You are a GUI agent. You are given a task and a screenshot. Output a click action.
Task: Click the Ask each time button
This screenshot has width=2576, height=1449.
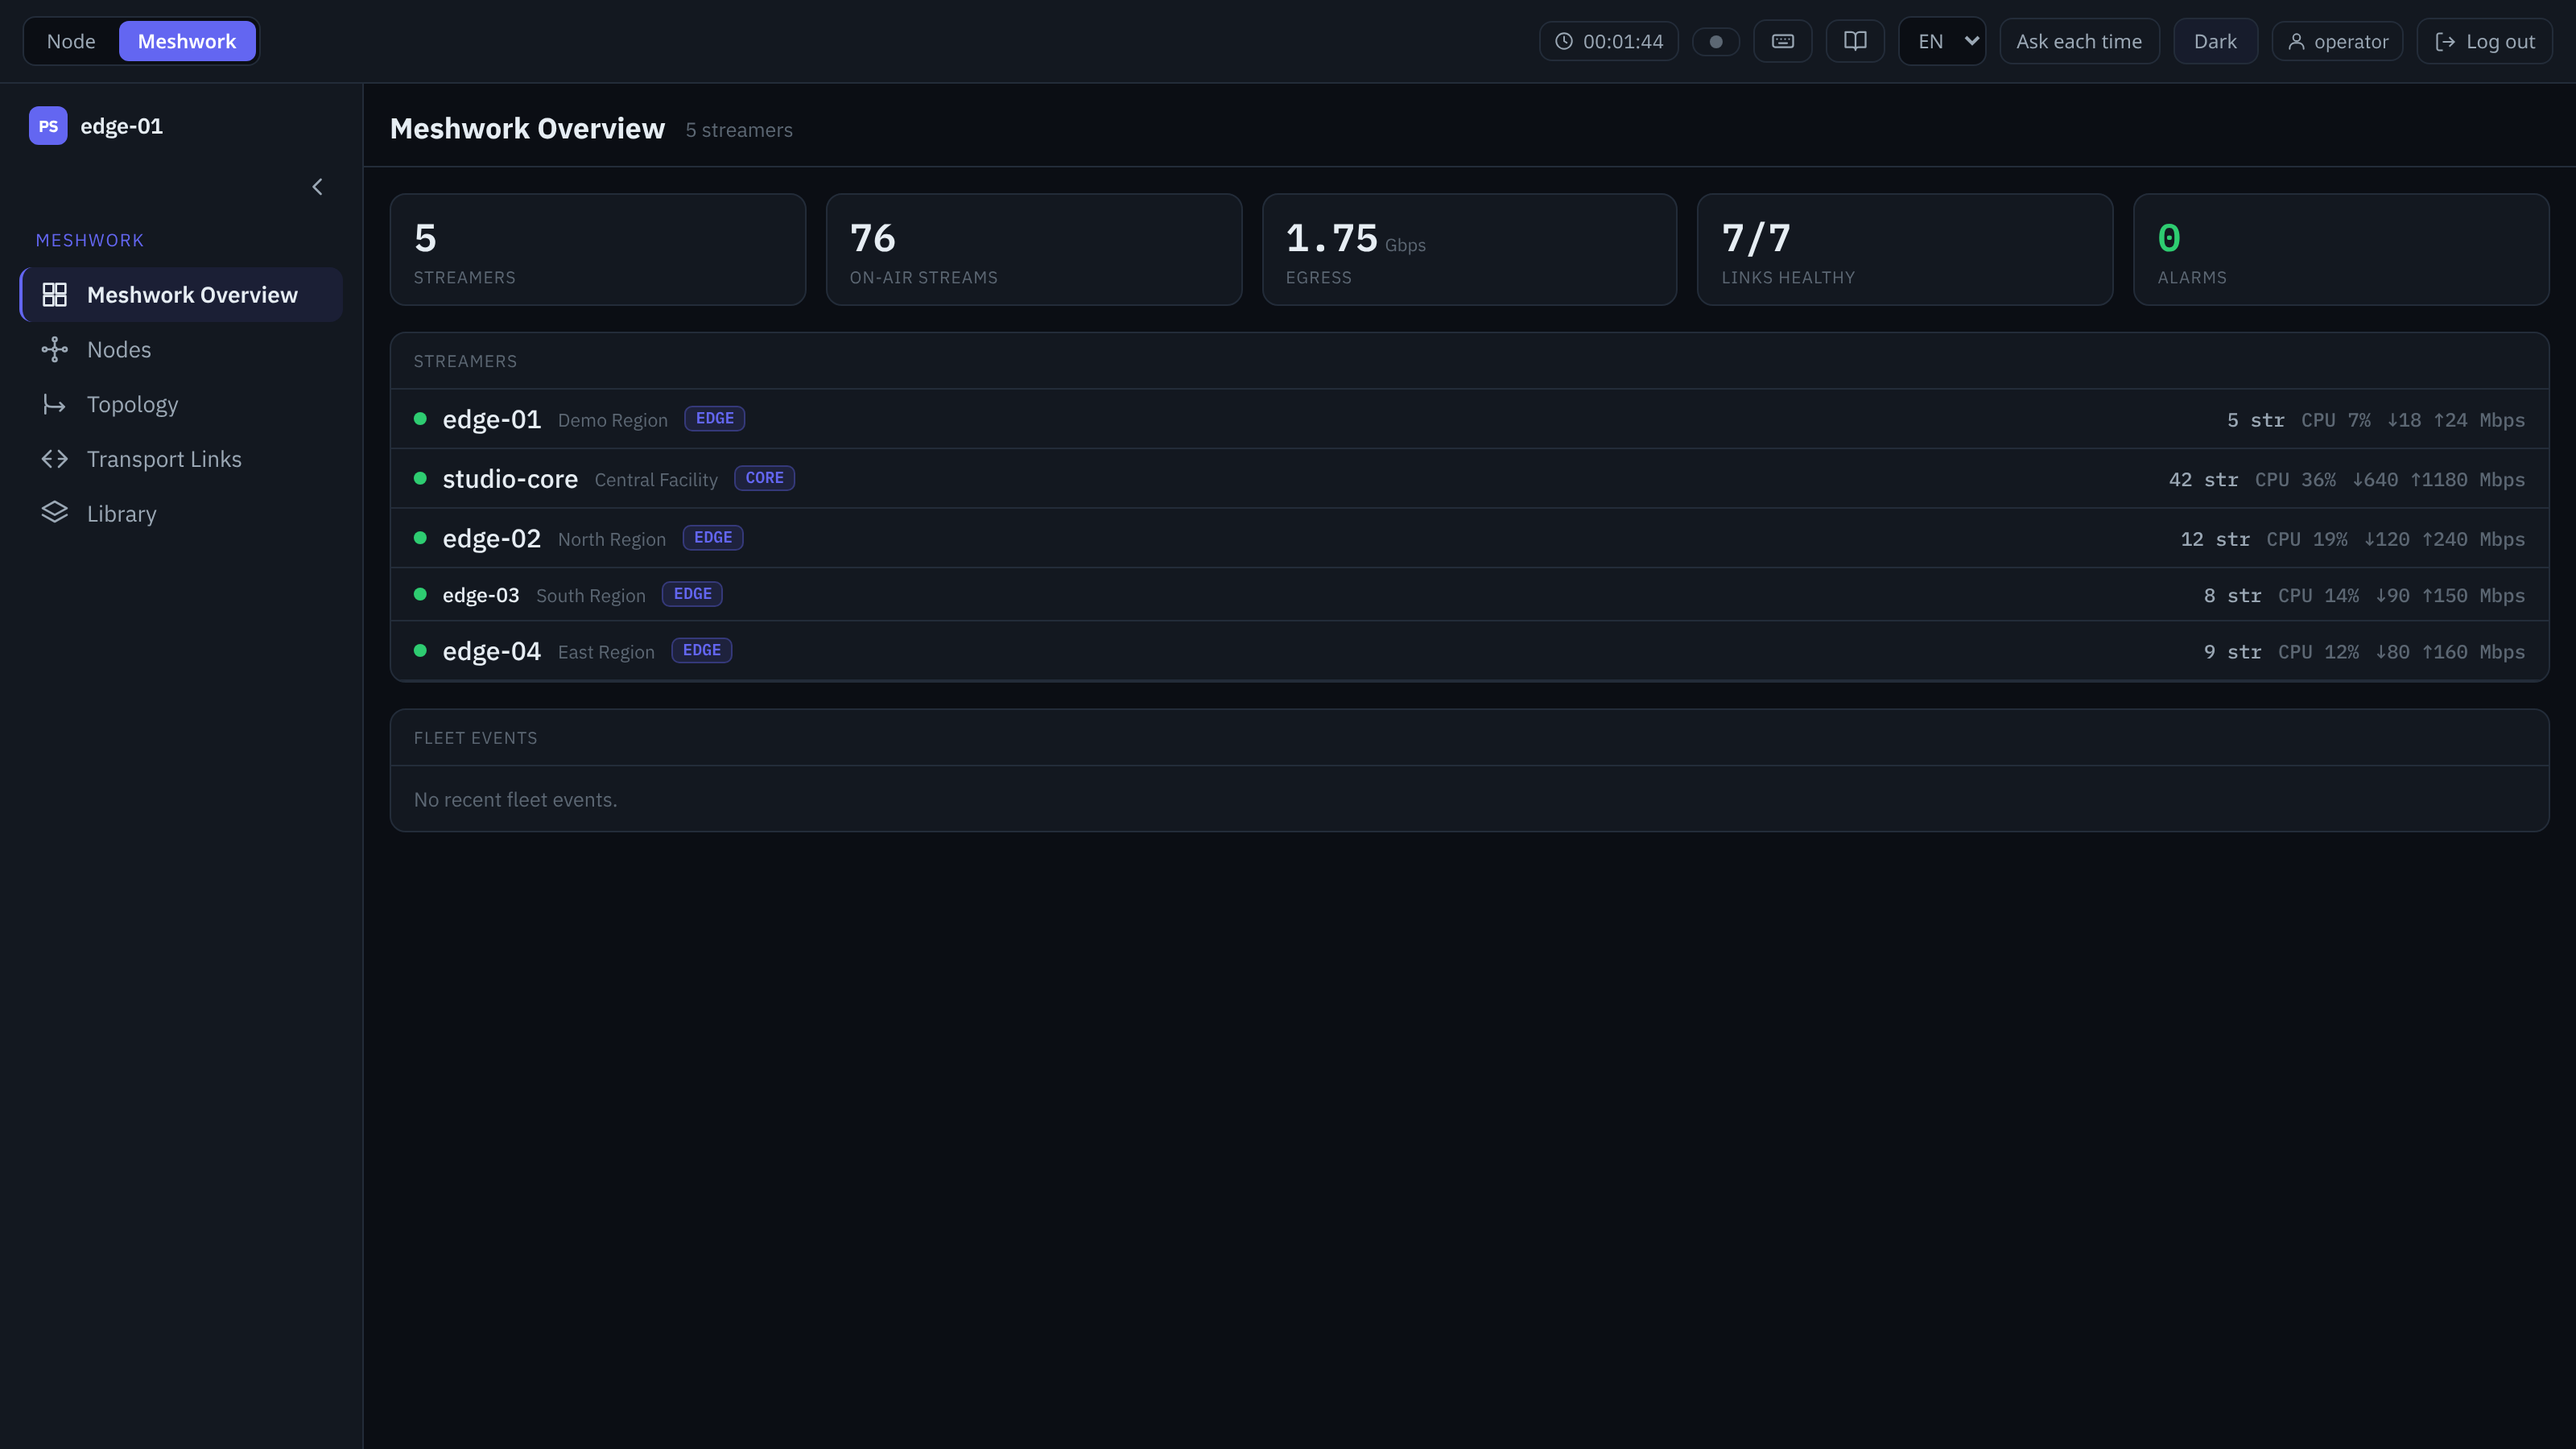point(2079,41)
